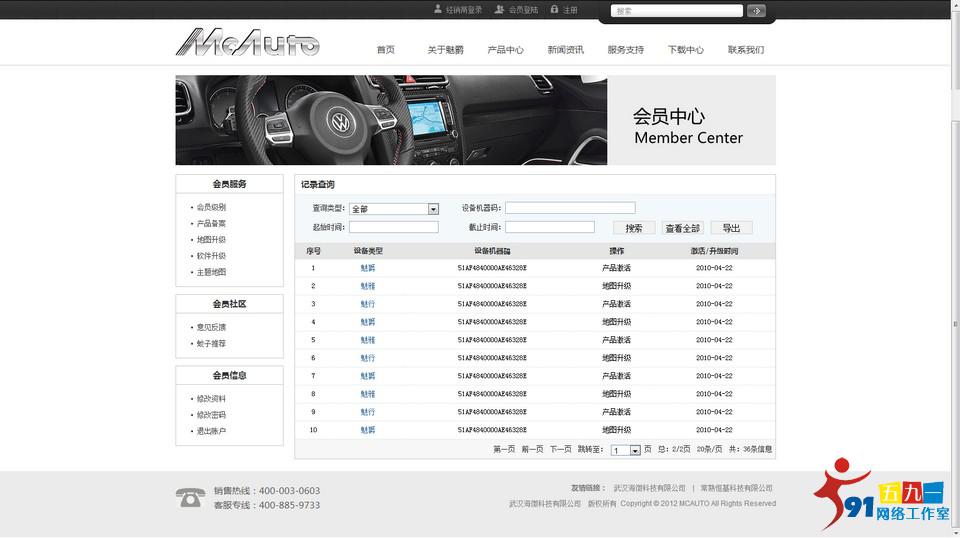Click the McAuto logo
The width and height of the screenshot is (960, 538).
(x=247, y=43)
